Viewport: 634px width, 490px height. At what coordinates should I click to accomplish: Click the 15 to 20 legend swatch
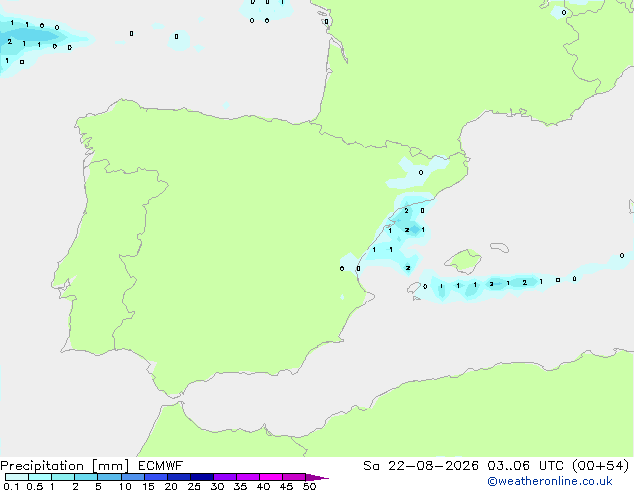point(156,477)
